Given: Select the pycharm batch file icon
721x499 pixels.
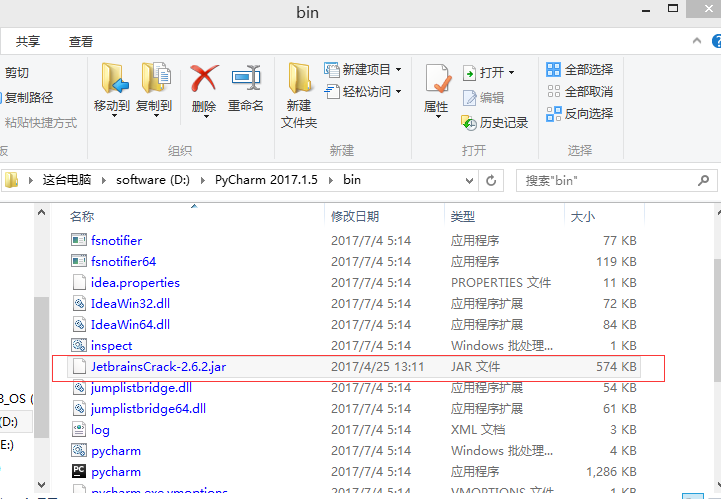Looking at the screenshot, I should [79, 450].
